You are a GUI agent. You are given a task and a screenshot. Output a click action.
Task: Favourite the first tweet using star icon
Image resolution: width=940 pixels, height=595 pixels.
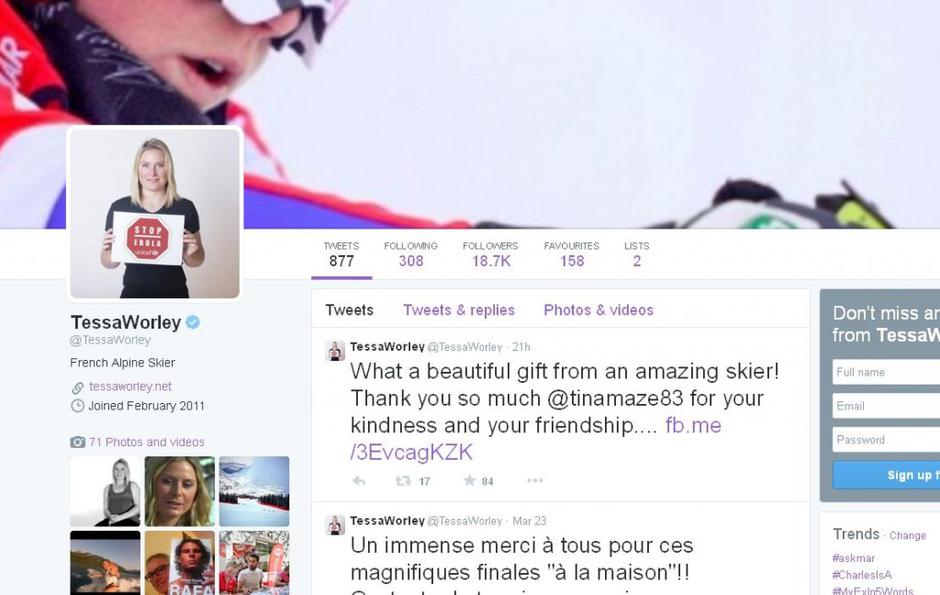click(x=470, y=481)
